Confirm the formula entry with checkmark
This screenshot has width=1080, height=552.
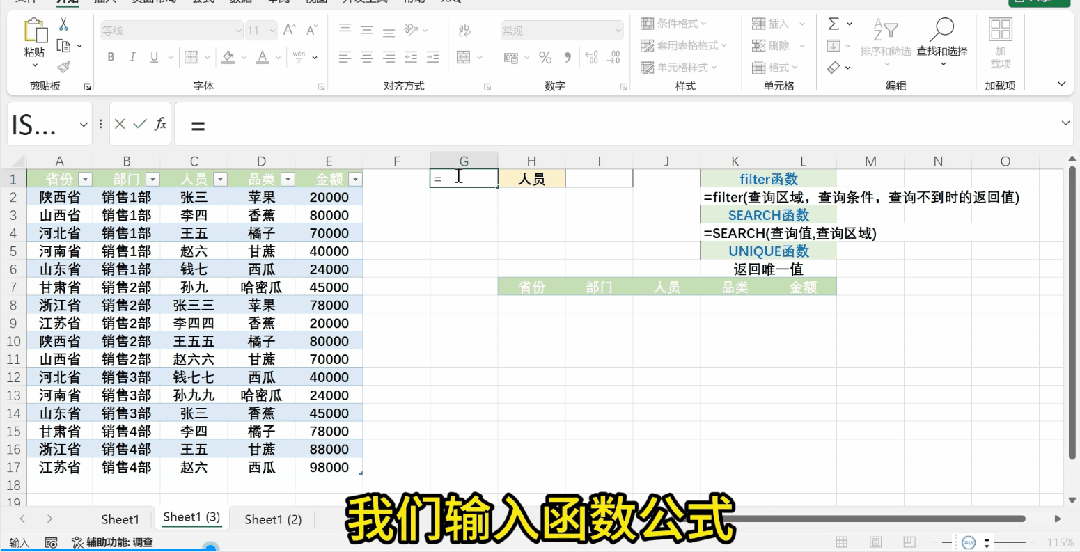point(141,124)
